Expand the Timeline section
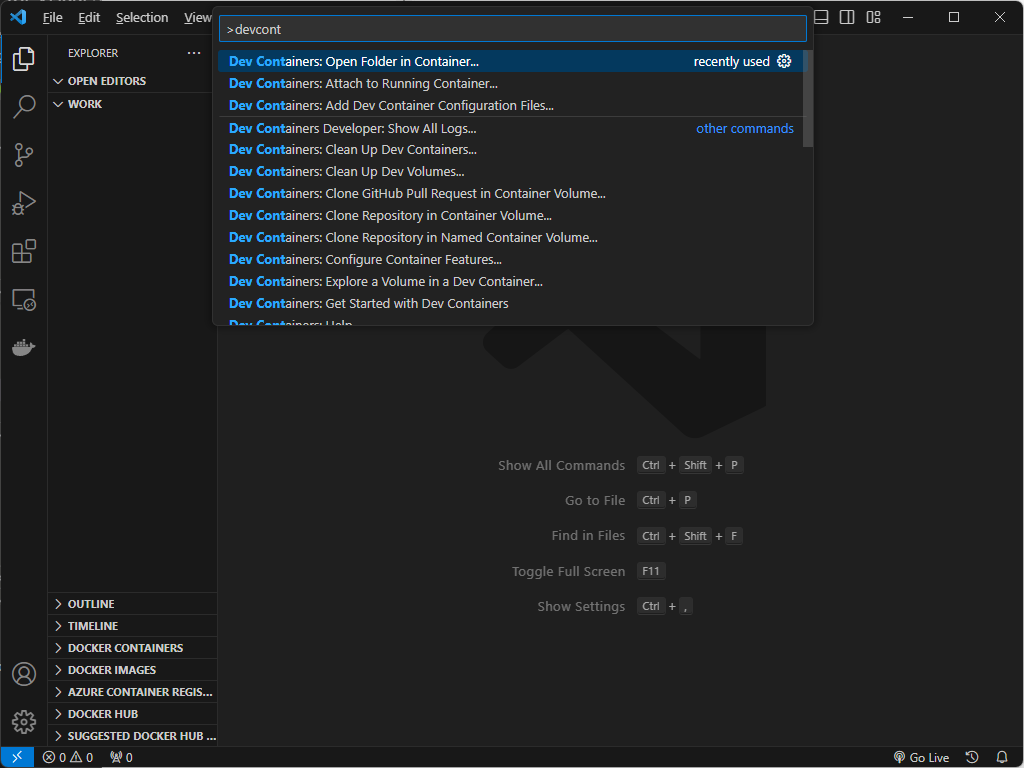 (x=132, y=626)
